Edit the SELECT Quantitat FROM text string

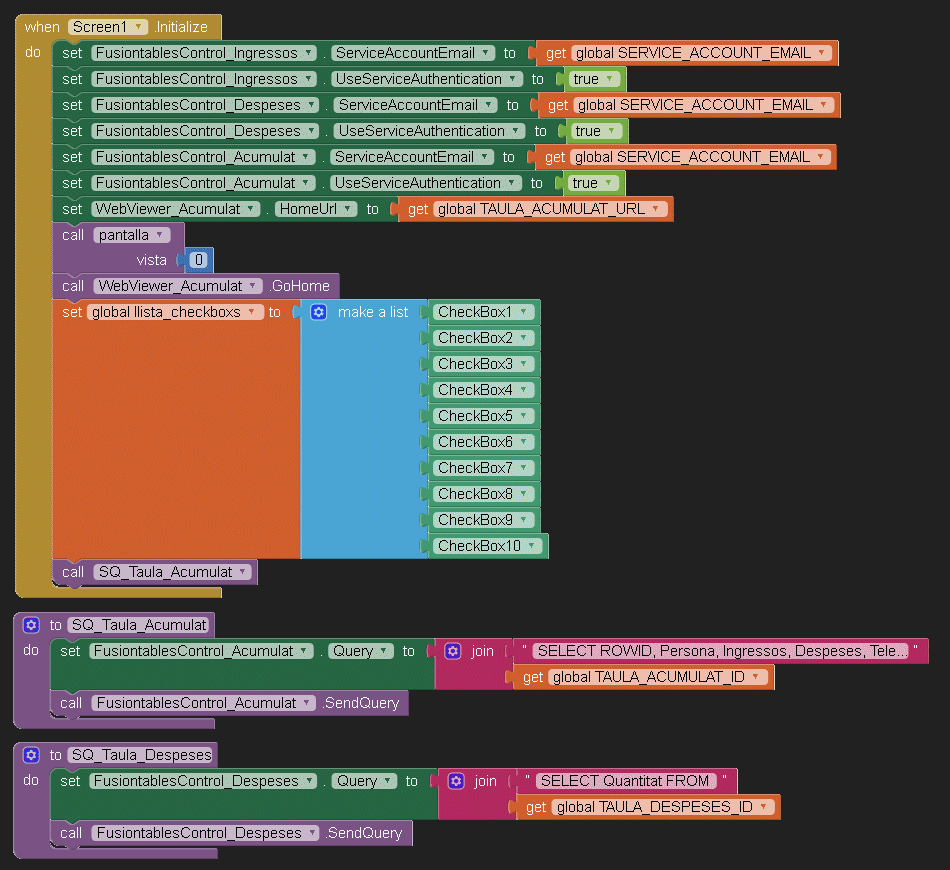pos(624,781)
